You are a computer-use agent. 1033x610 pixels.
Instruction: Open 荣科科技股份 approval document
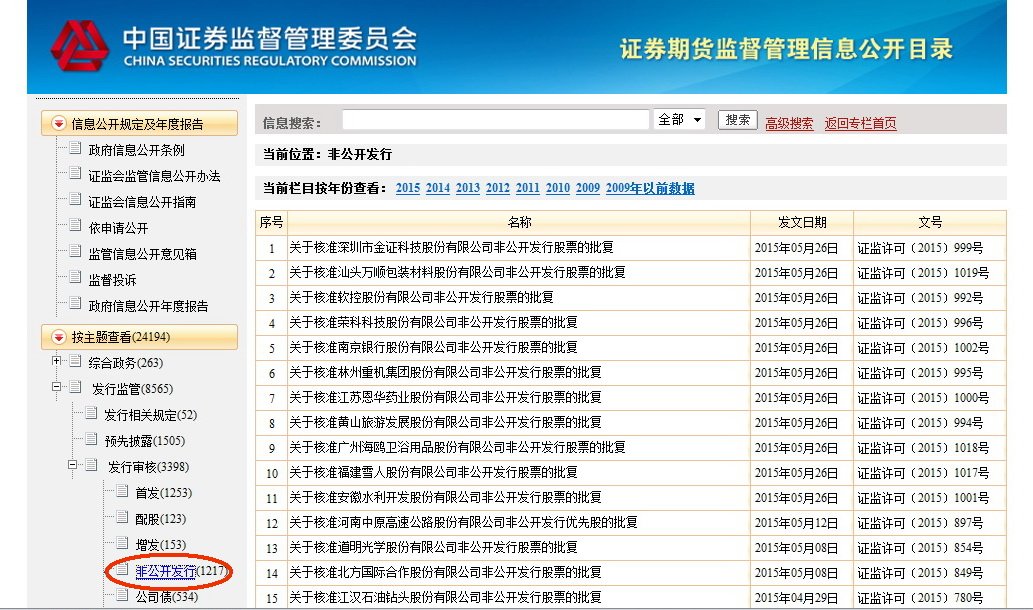tap(433, 323)
